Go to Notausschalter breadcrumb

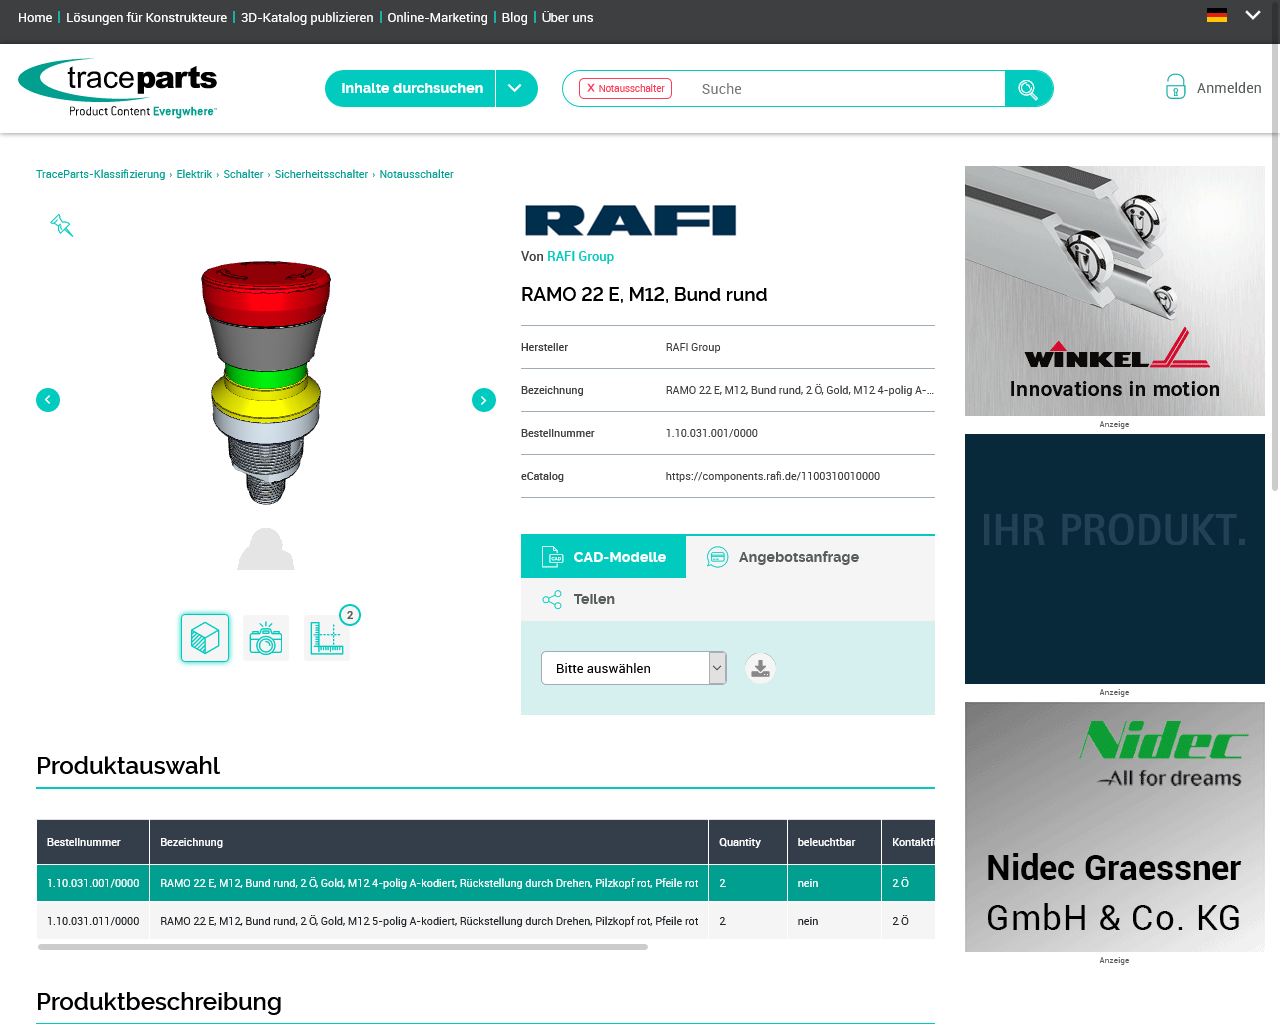416,174
